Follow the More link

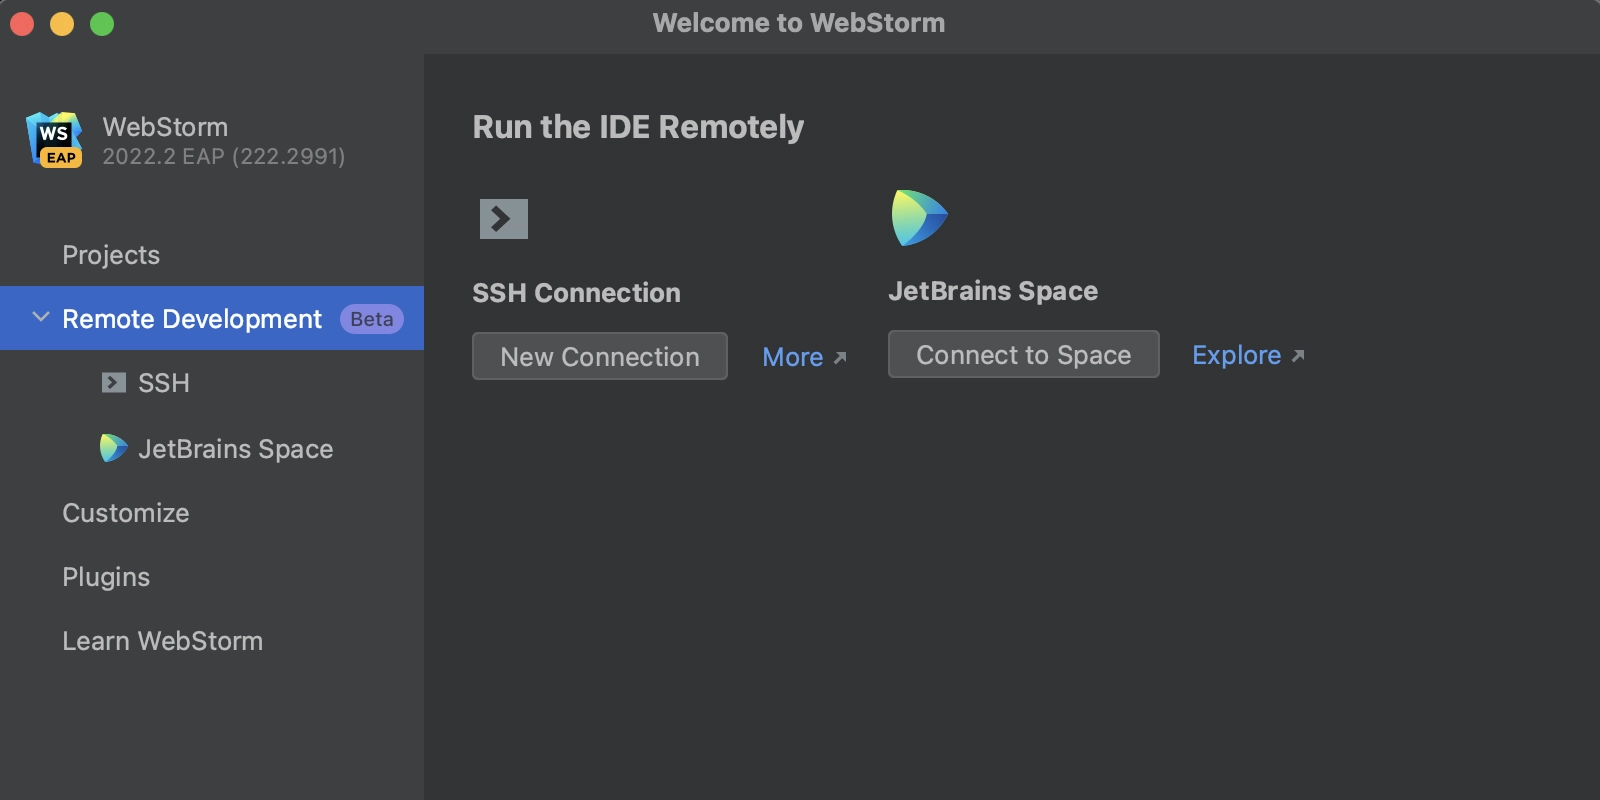793,357
